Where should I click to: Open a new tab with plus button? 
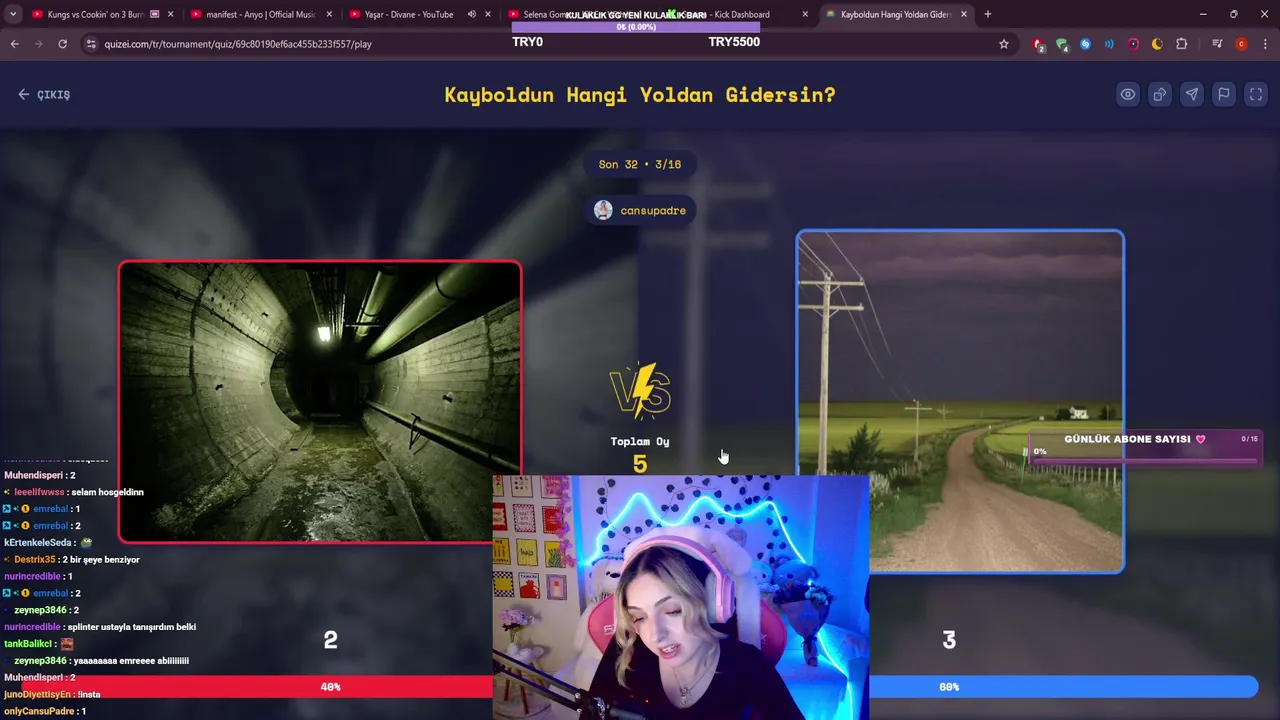[988, 14]
